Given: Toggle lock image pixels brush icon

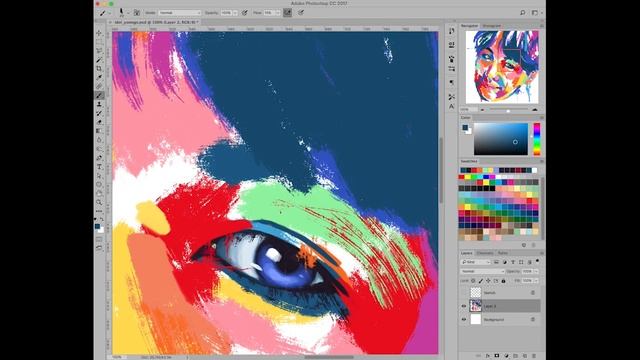Looking at the screenshot, I should (x=481, y=281).
